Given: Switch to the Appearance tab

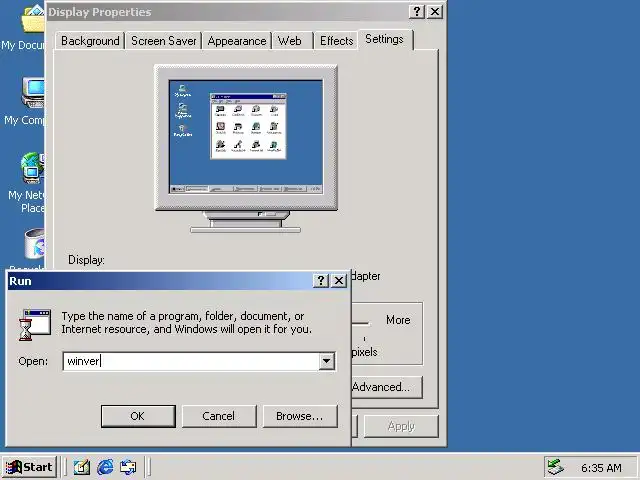Looking at the screenshot, I should click(x=237, y=41).
